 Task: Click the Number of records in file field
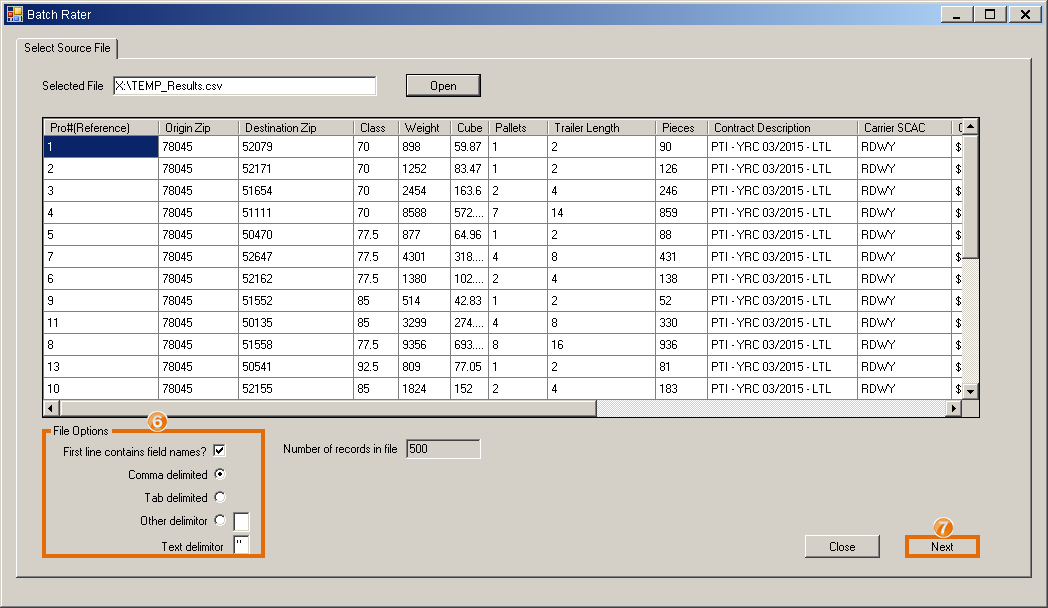pyautogui.click(x=443, y=449)
